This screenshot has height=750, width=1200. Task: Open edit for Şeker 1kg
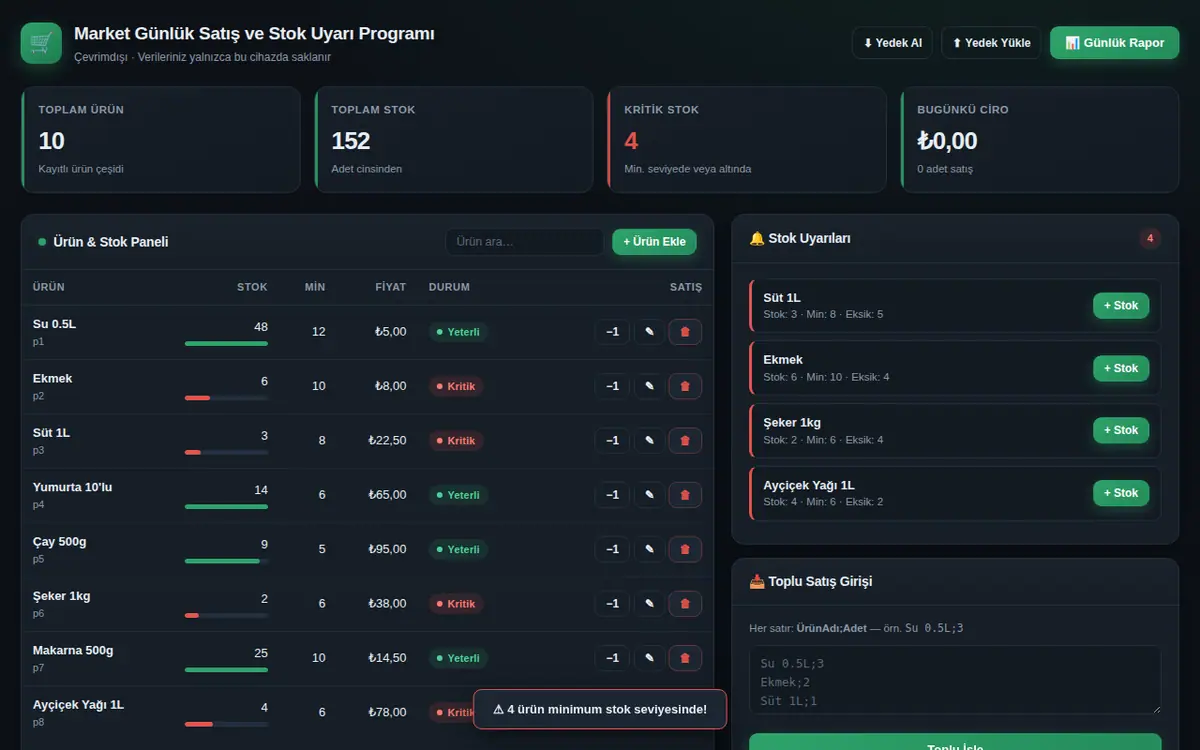[649, 603]
